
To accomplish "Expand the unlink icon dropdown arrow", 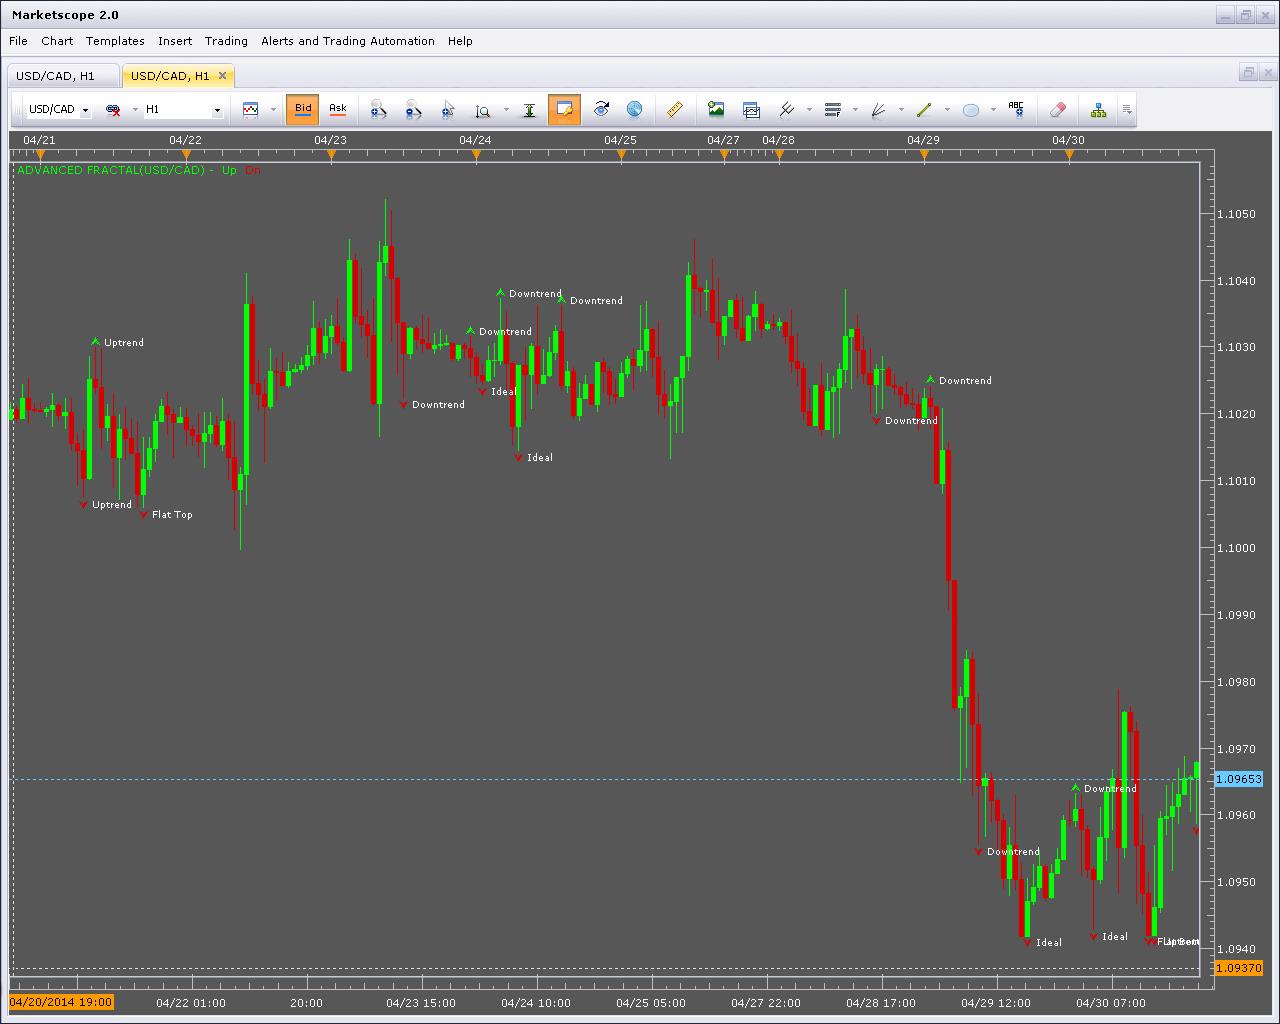I will click(x=135, y=110).
